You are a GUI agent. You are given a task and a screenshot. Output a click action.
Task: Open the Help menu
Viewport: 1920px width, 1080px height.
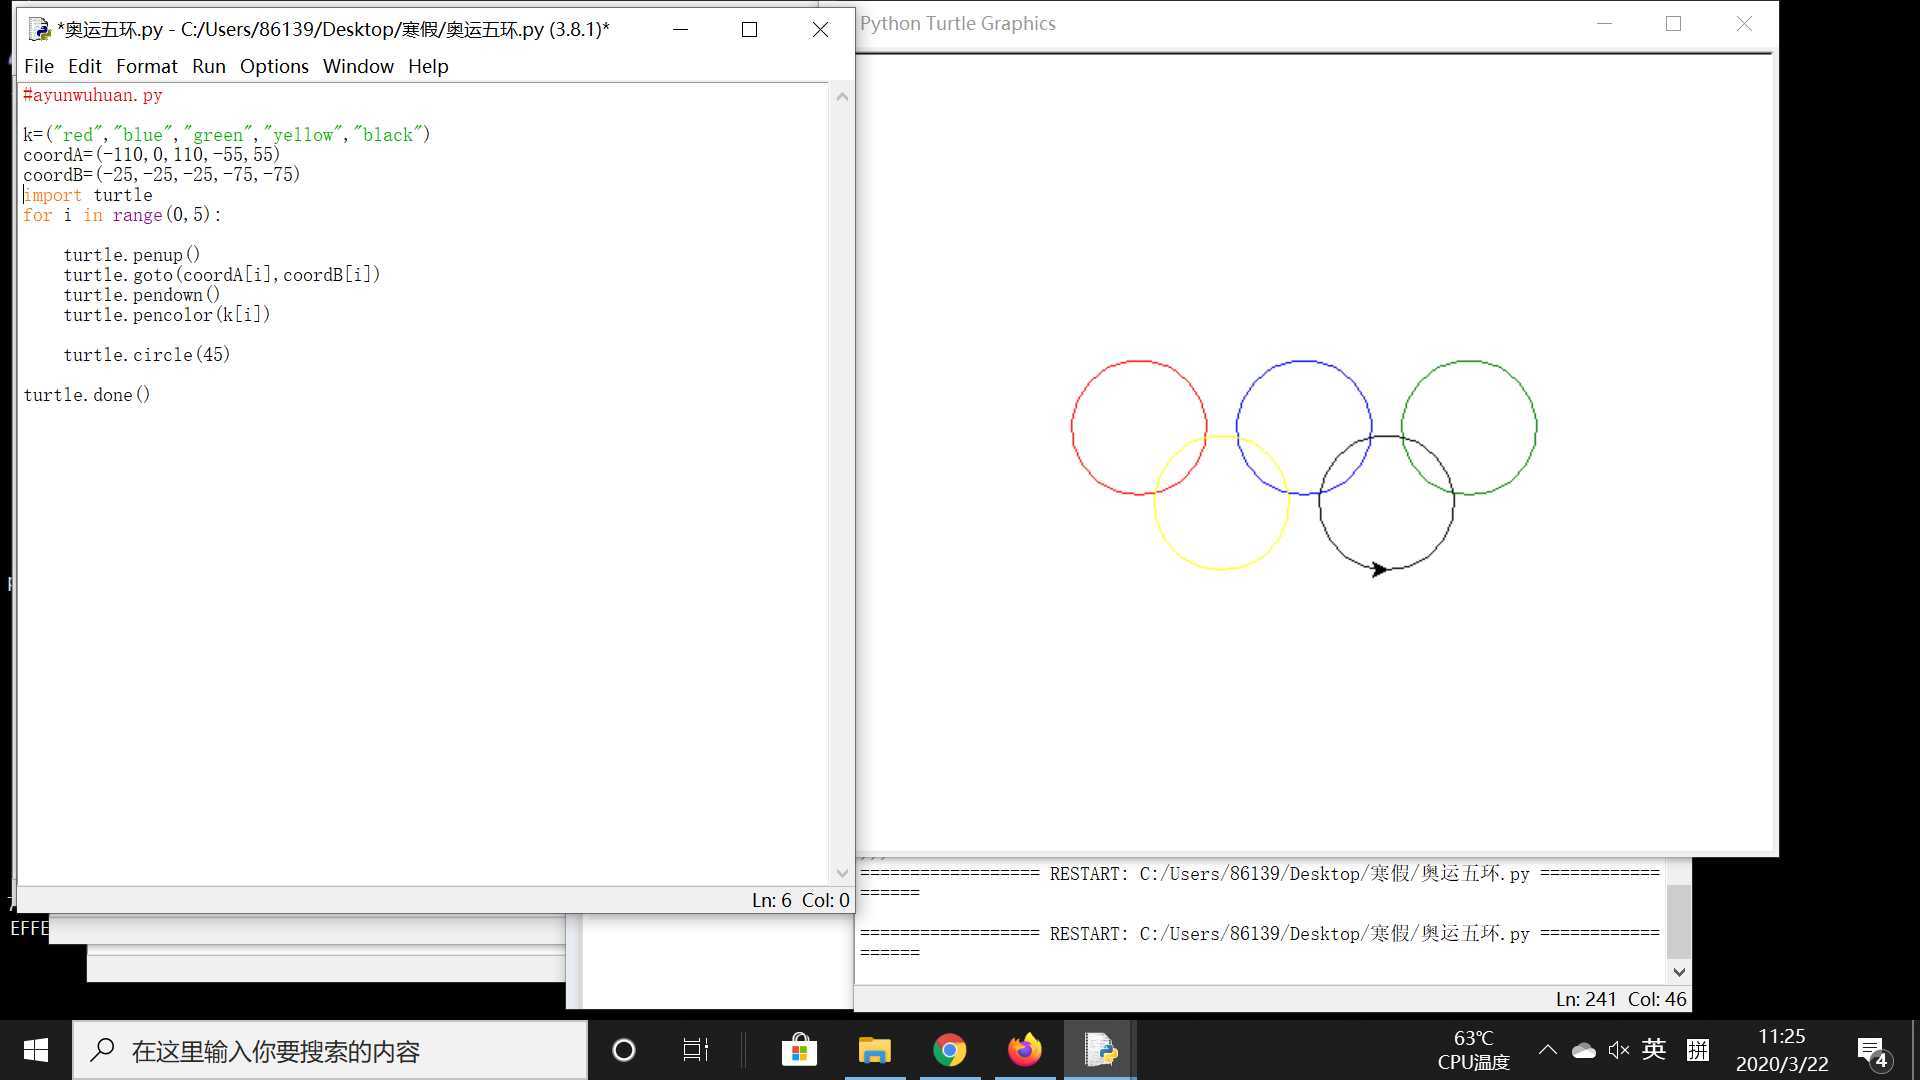click(428, 66)
